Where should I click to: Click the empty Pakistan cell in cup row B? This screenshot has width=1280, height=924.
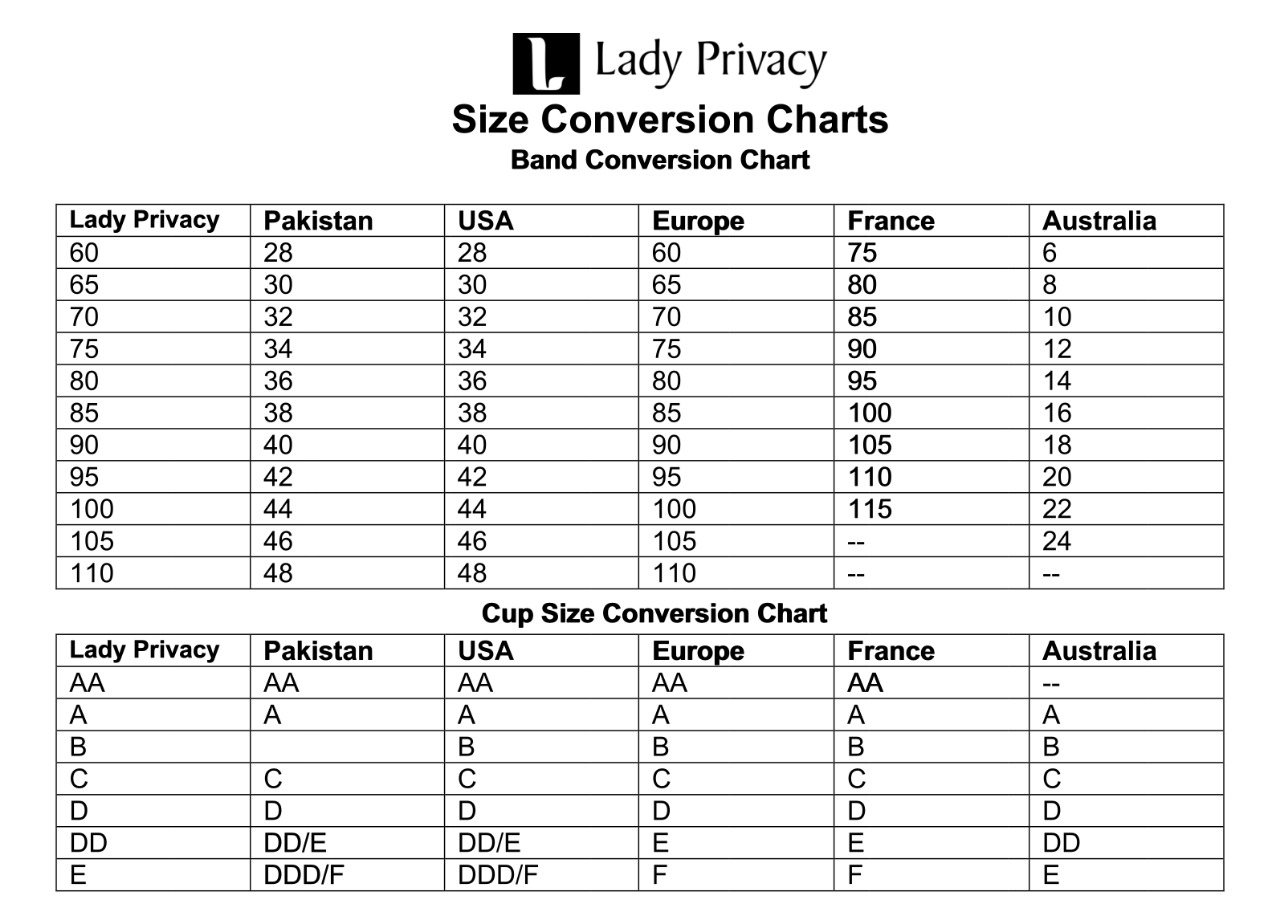pos(346,747)
